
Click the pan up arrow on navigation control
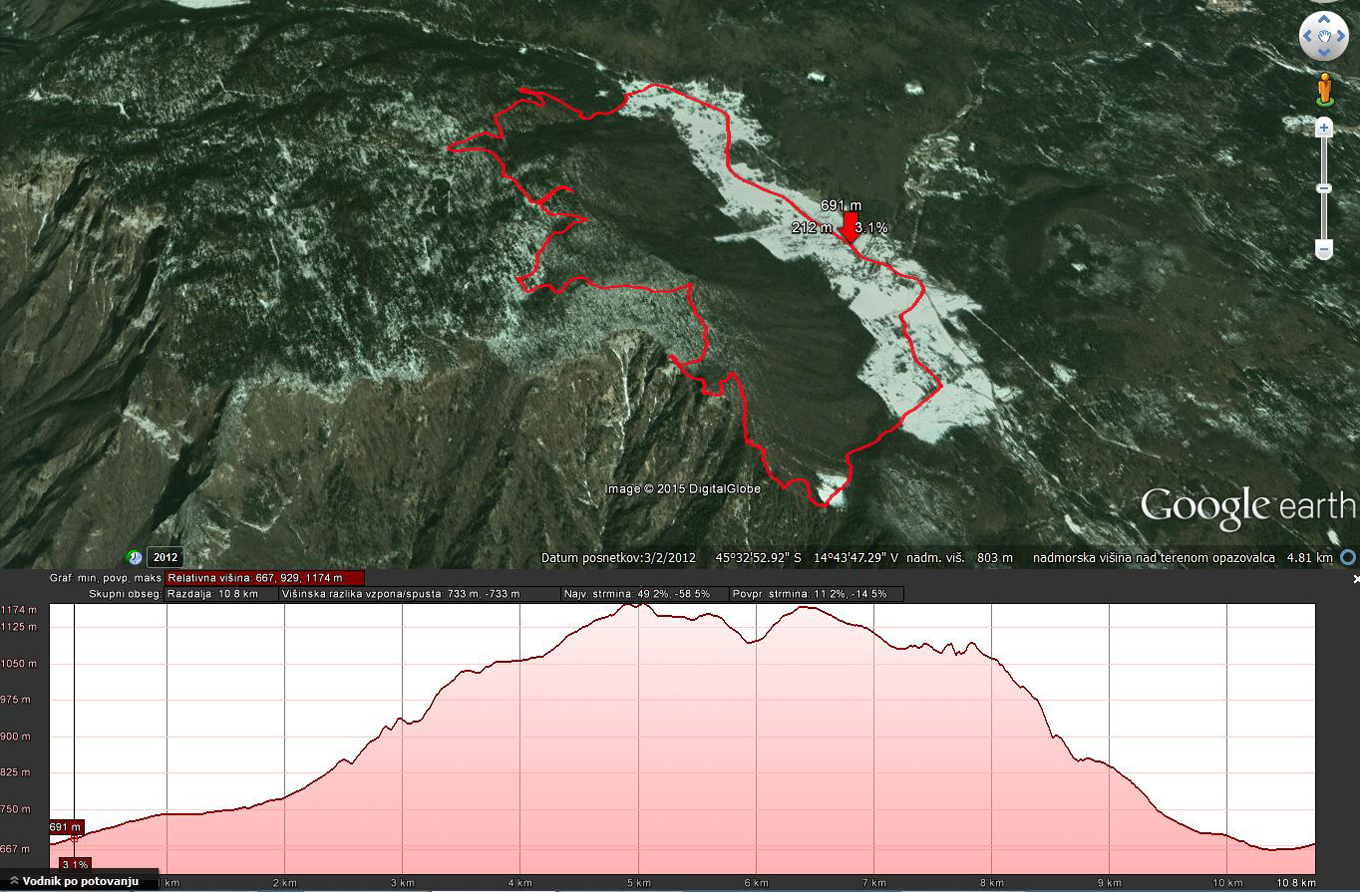tap(1324, 19)
